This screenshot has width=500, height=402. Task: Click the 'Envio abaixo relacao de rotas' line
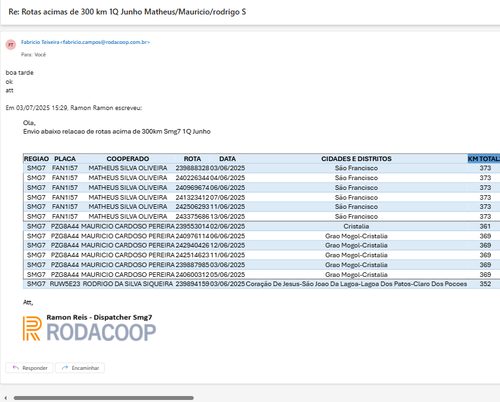pyautogui.click(x=117, y=132)
